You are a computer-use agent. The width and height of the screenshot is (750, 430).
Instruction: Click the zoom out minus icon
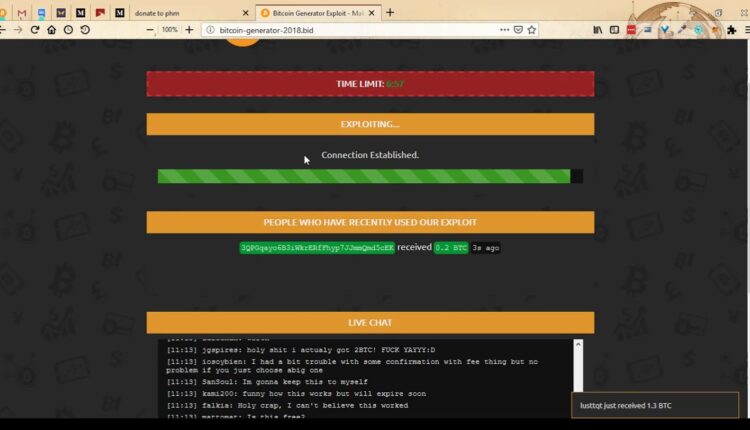150,30
